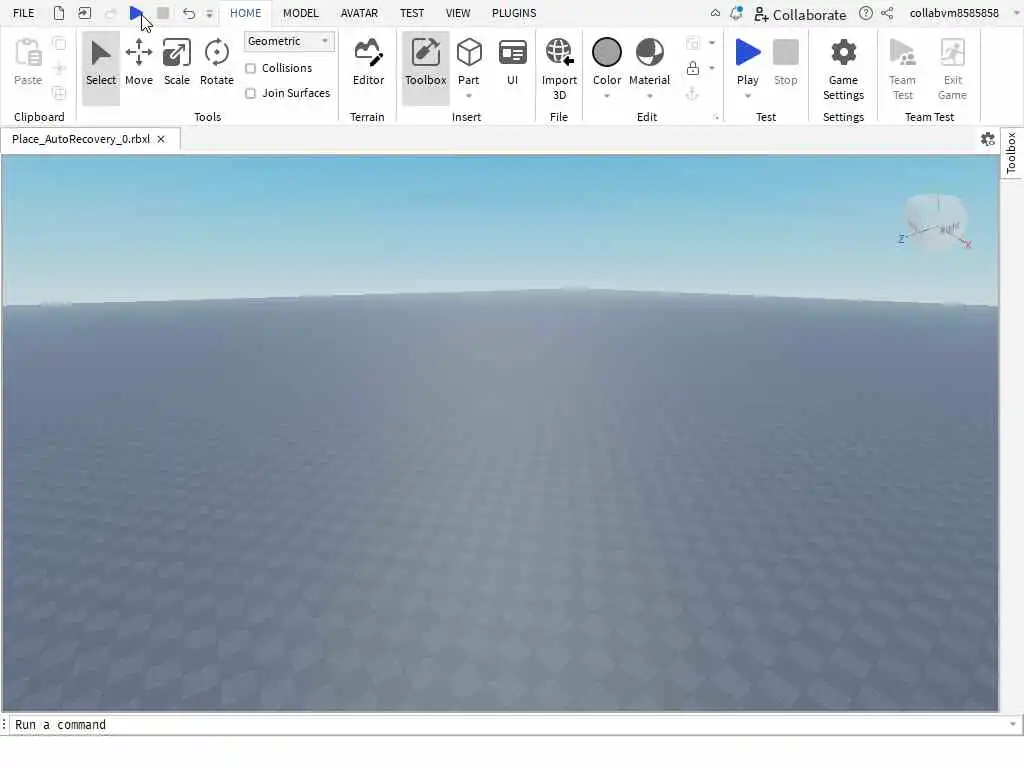
Task: Click the viewport settings gear icon
Action: [987, 139]
